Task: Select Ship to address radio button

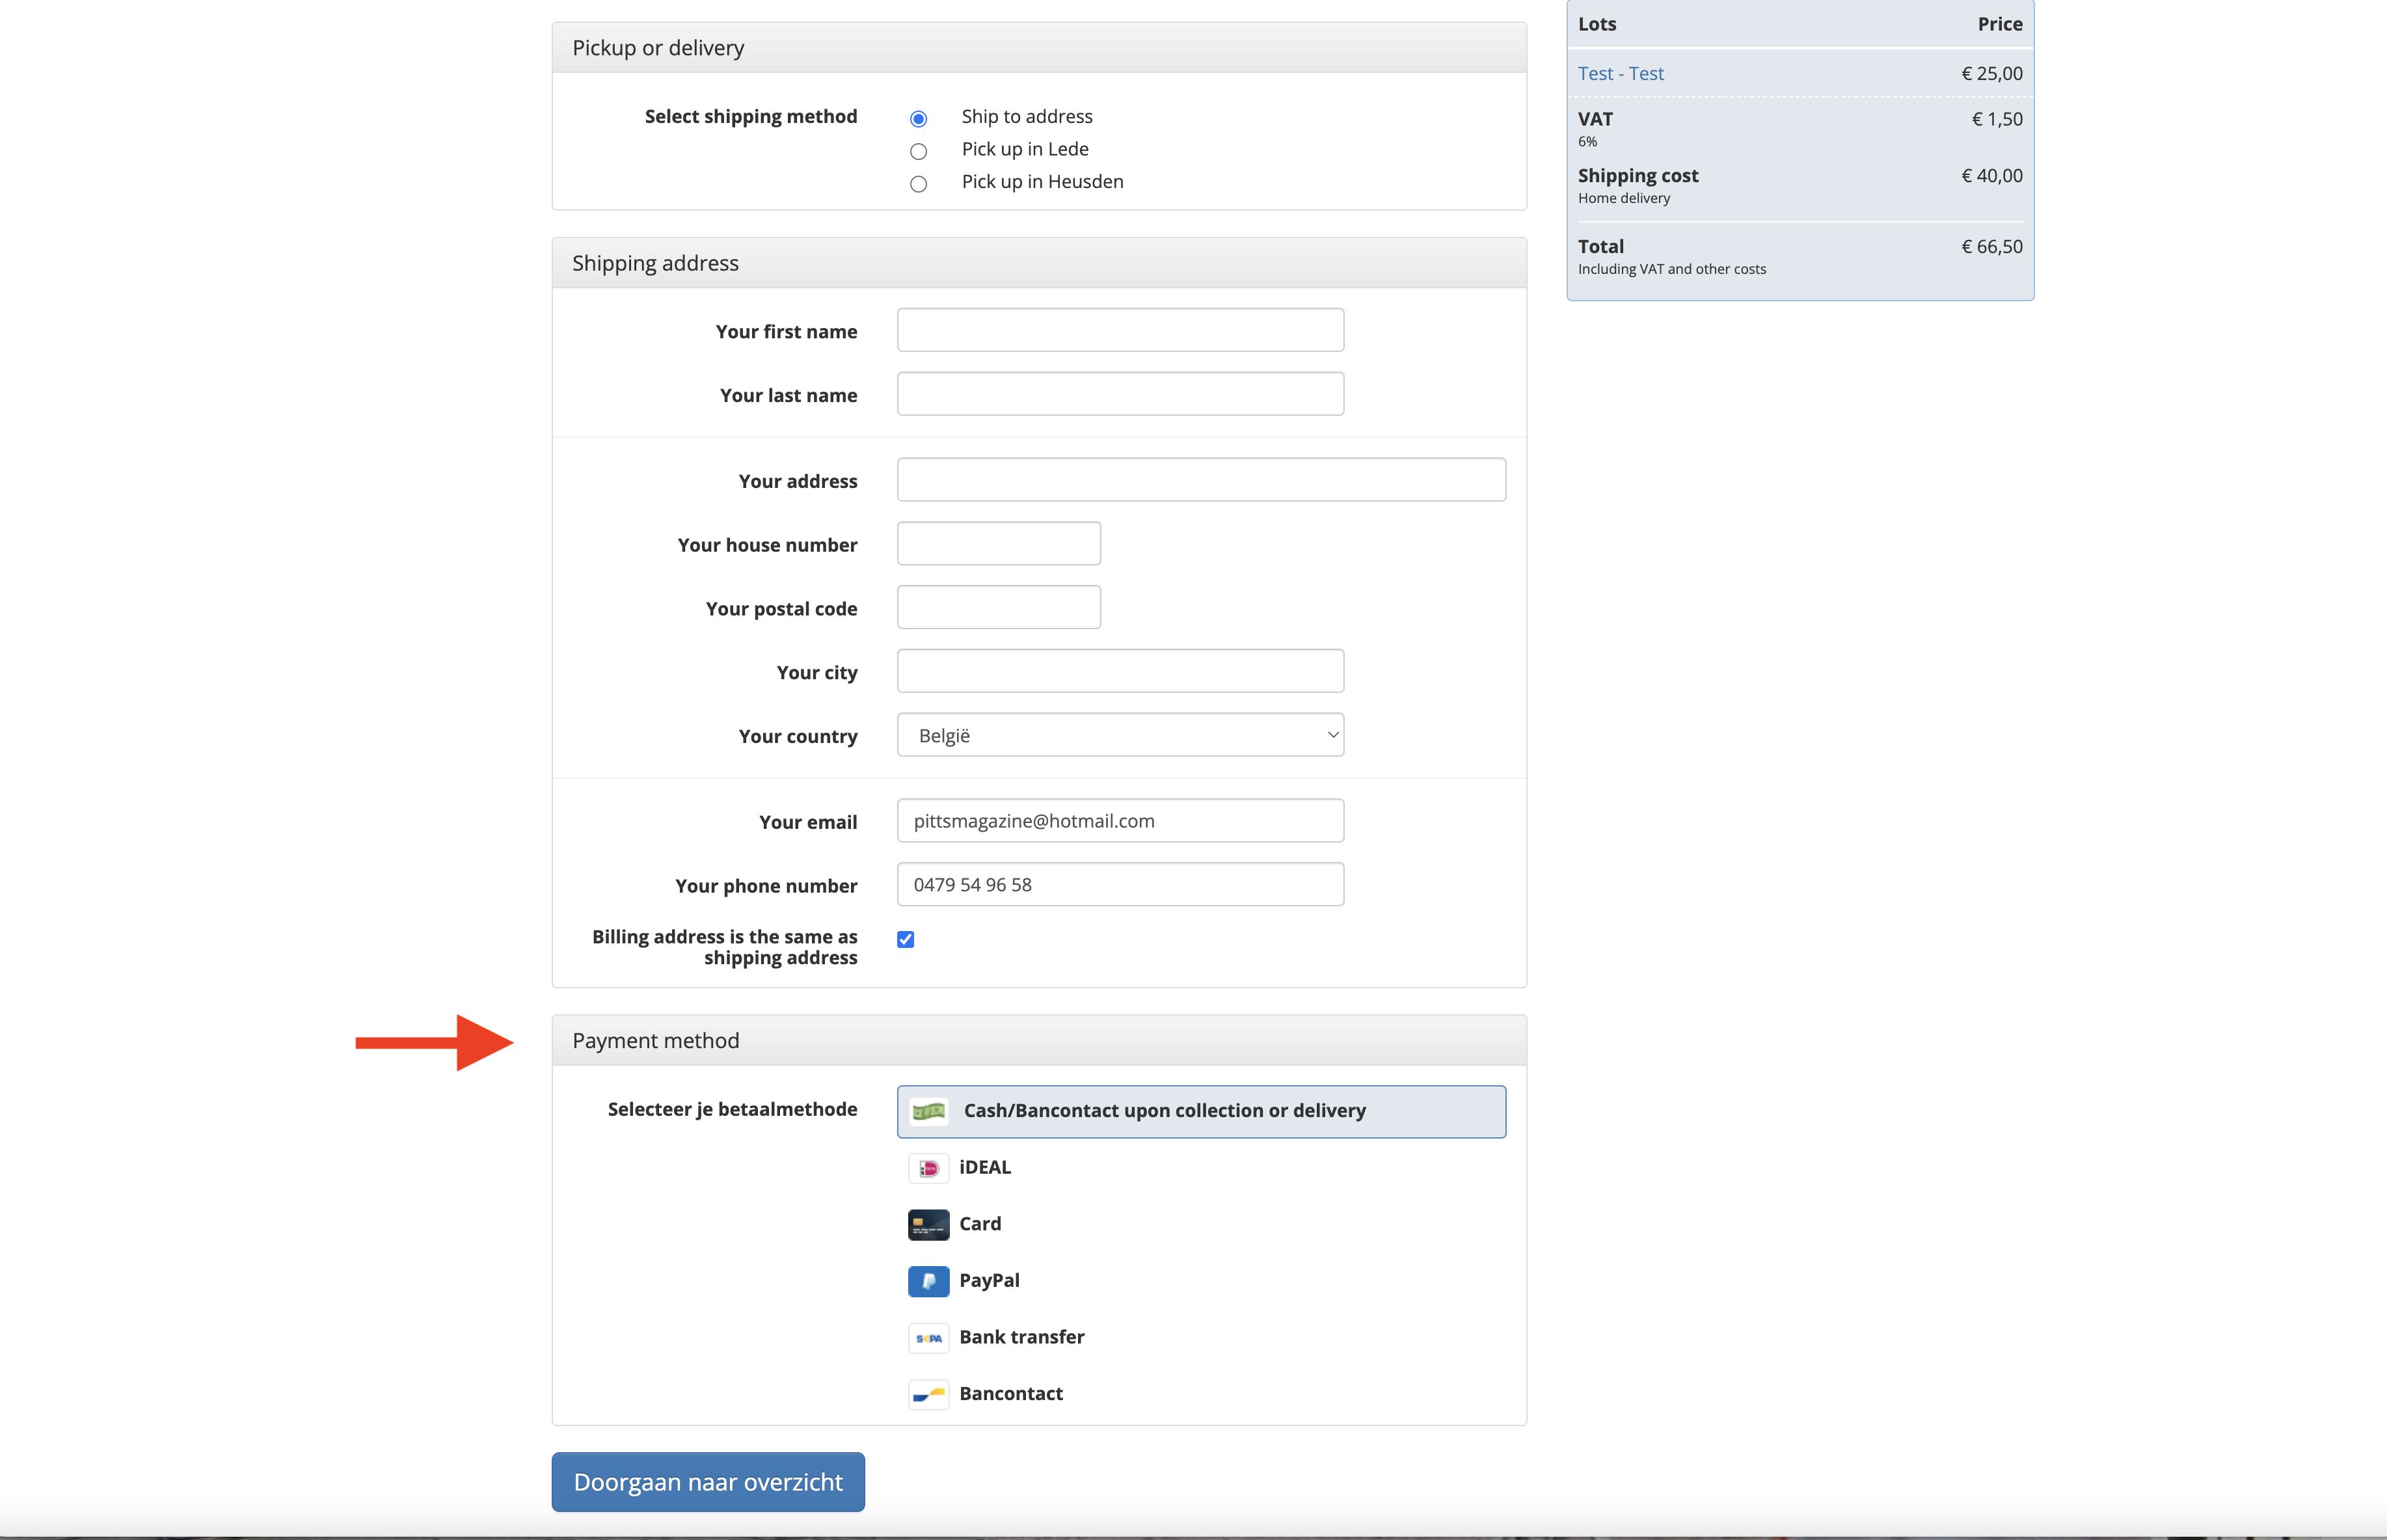Action: (918, 119)
